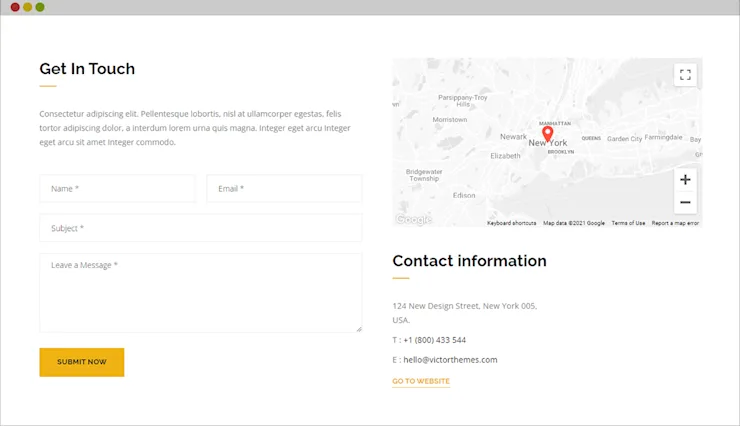Select the Get In Touch heading
Viewport: 740px width, 426px height.
pos(87,69)
